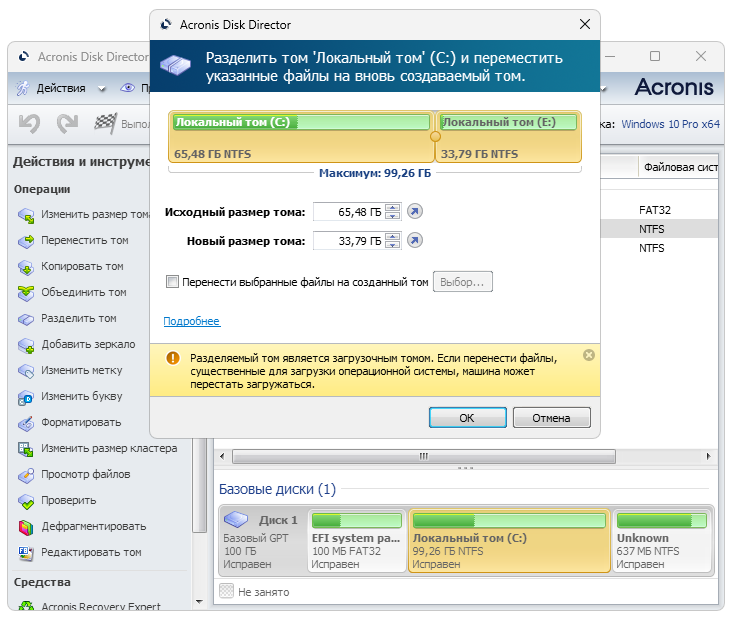The image size is (729, 617).
Task: Select the Unknown 637 МБ NTFS partition
Action: pyautogui.click(x=662, y=541)
